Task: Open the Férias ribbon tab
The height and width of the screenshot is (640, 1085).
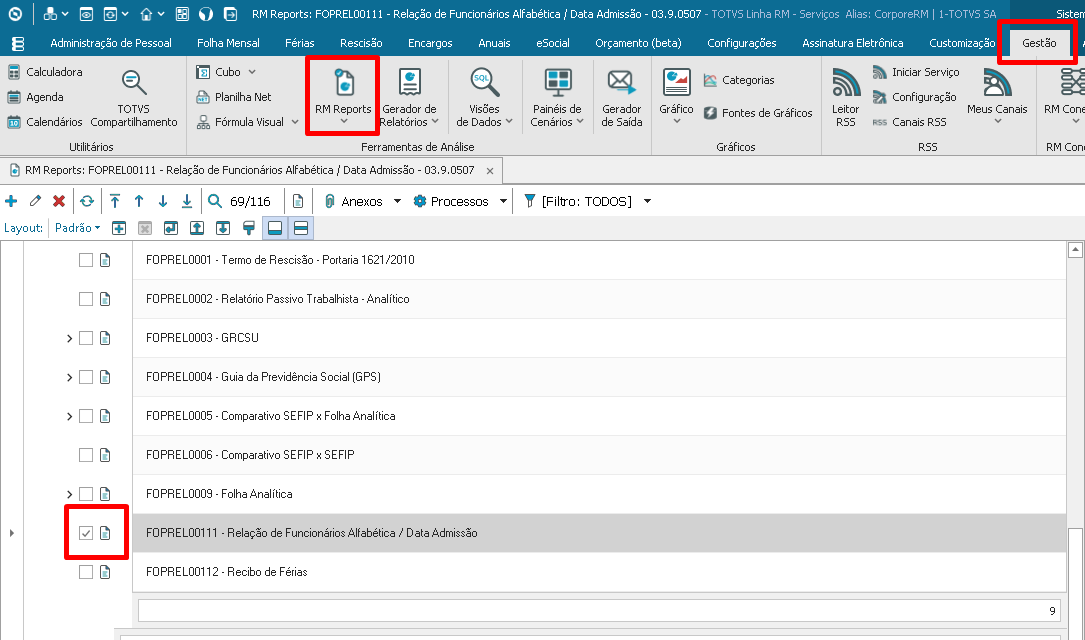Action: click(x=300, y=43)
